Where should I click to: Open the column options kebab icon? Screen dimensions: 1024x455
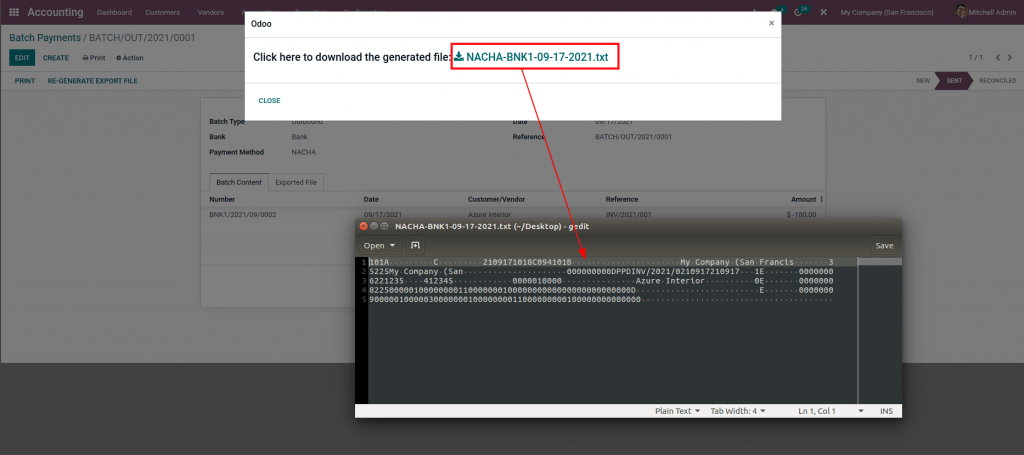pyautogui.click(x=822, y=199)
